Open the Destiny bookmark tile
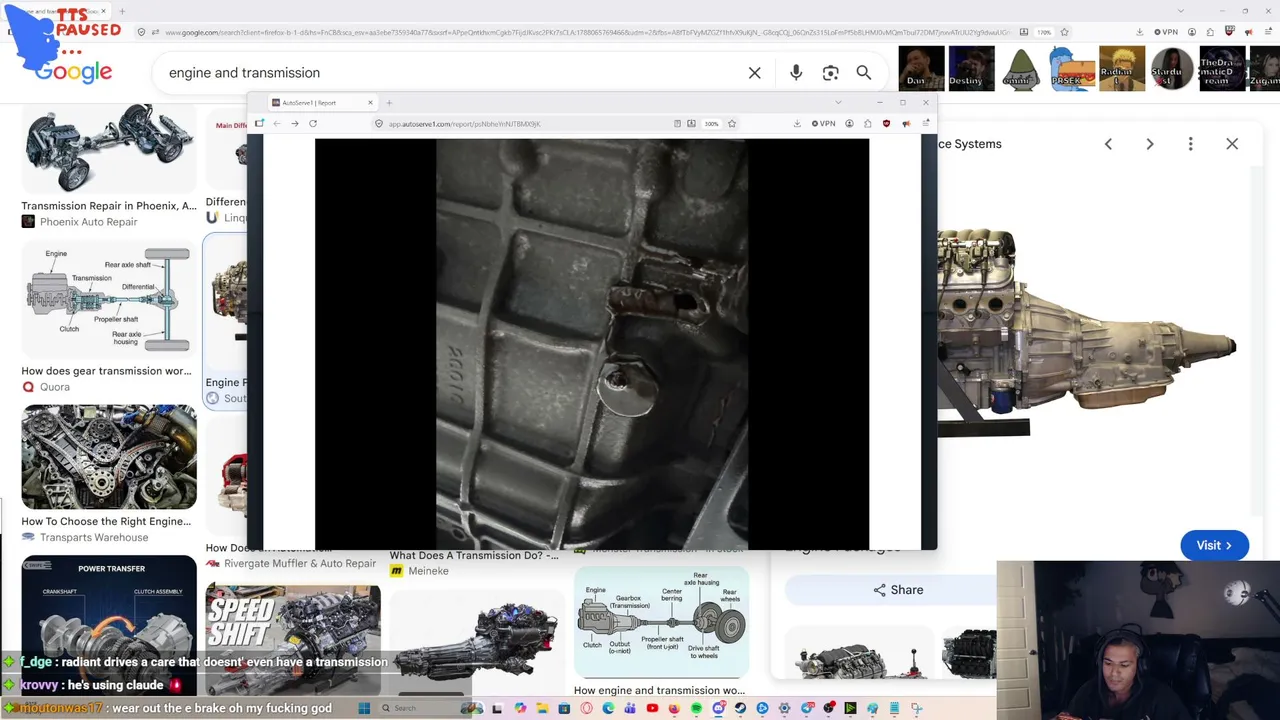The height and width of the screenshot is (720, 1280). click(971, 69)
